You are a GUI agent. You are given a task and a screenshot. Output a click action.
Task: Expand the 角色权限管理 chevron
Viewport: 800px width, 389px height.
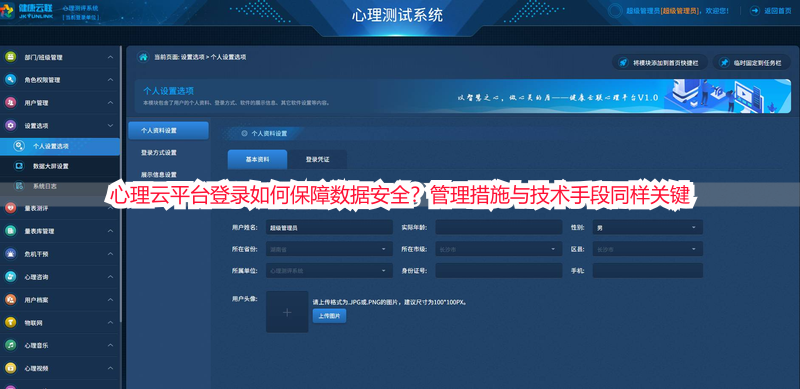[x=110, y=80]
